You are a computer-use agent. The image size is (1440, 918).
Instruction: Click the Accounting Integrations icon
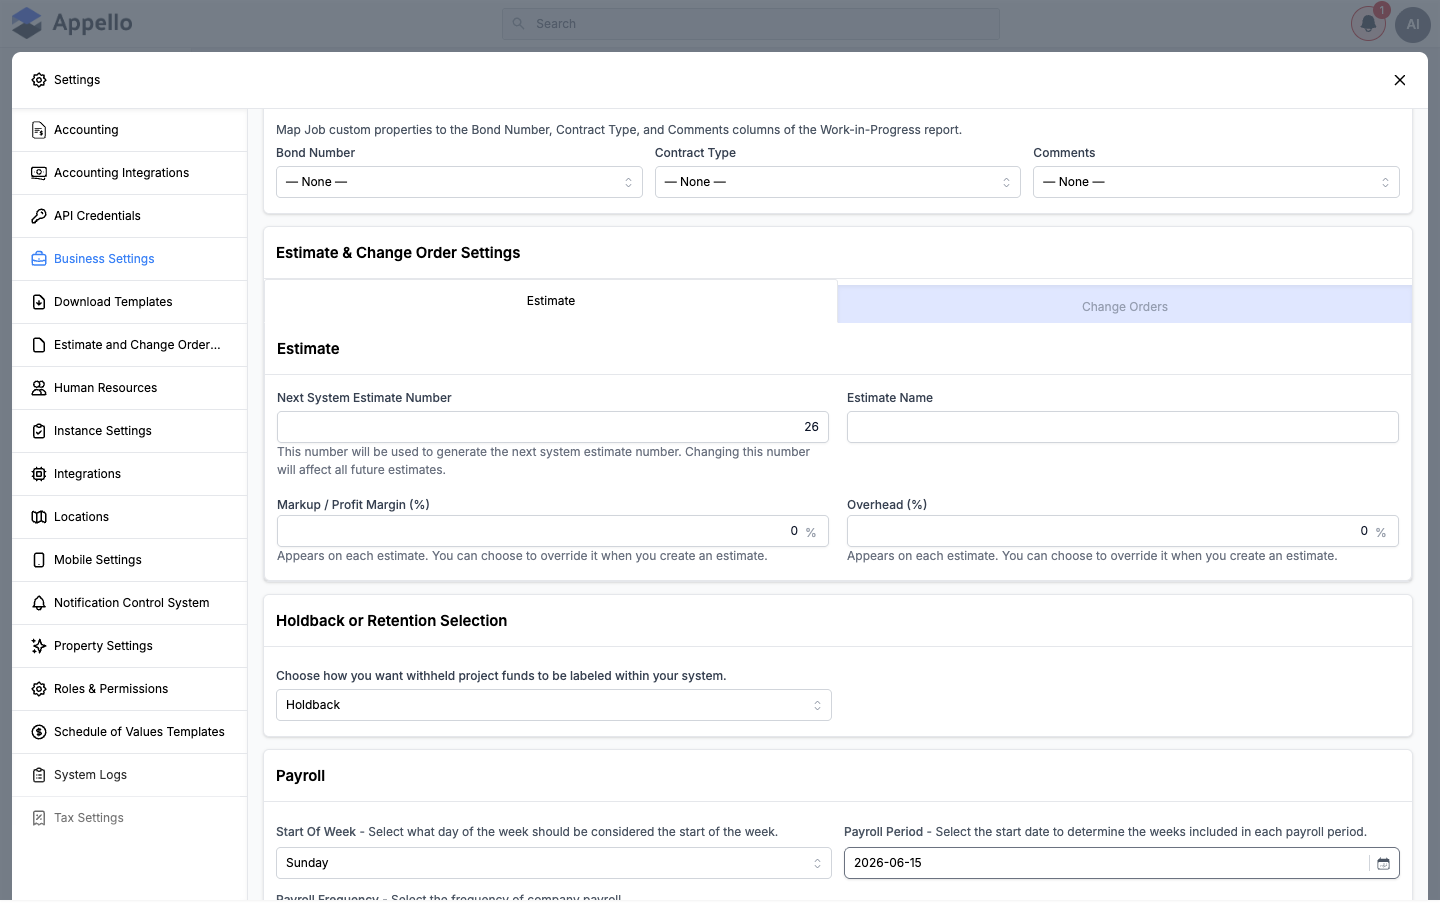[39, 173]
